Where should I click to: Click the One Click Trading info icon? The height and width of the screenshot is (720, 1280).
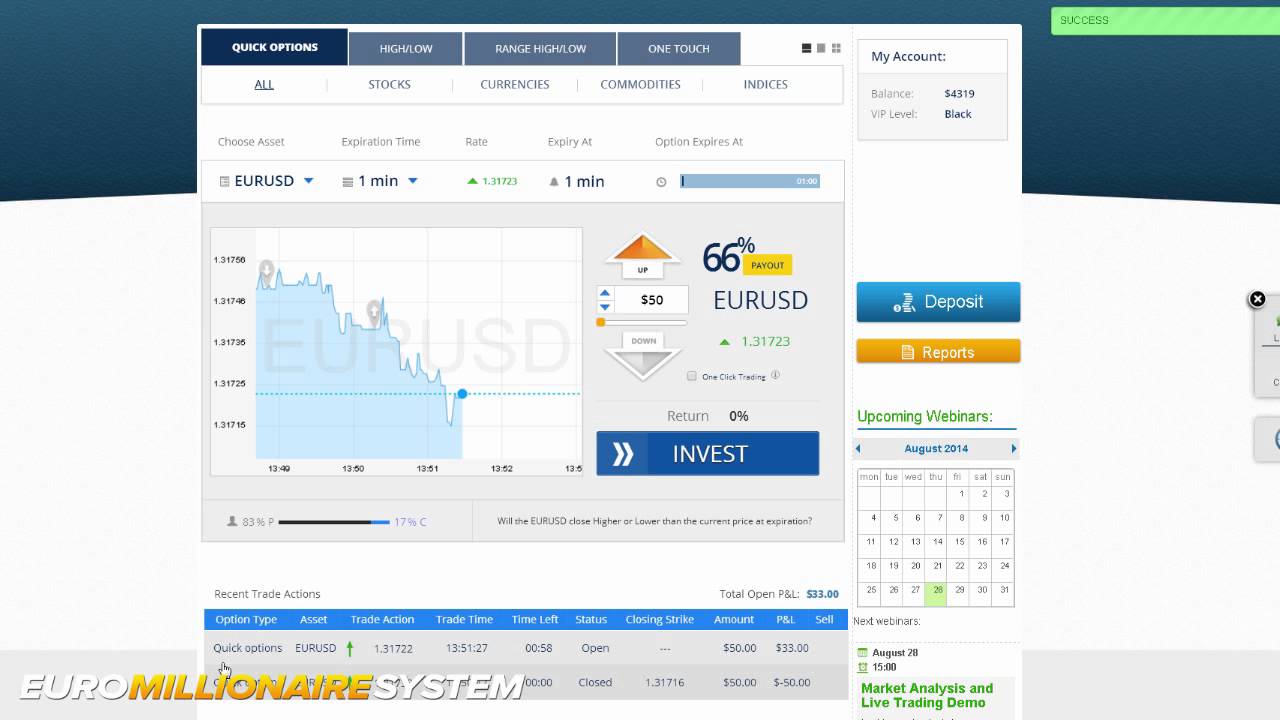(775, 376)
